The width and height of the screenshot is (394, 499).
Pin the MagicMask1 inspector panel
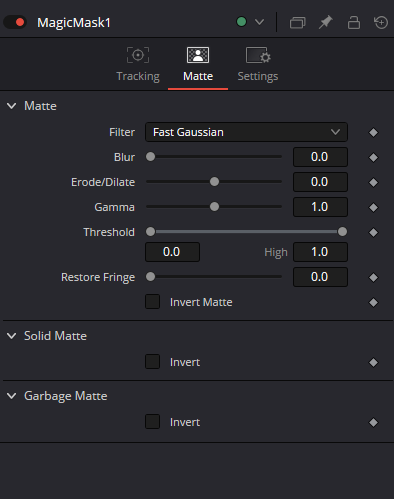pyautogui.click(x=325, y=23)
